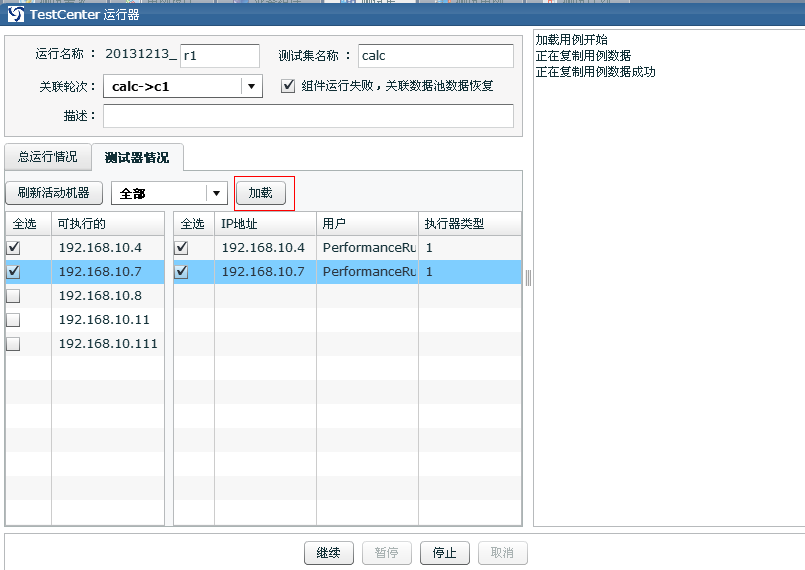This screenshot has height=570, width=805.
Task: Focus the 描述 description text field
Action: 308,116
